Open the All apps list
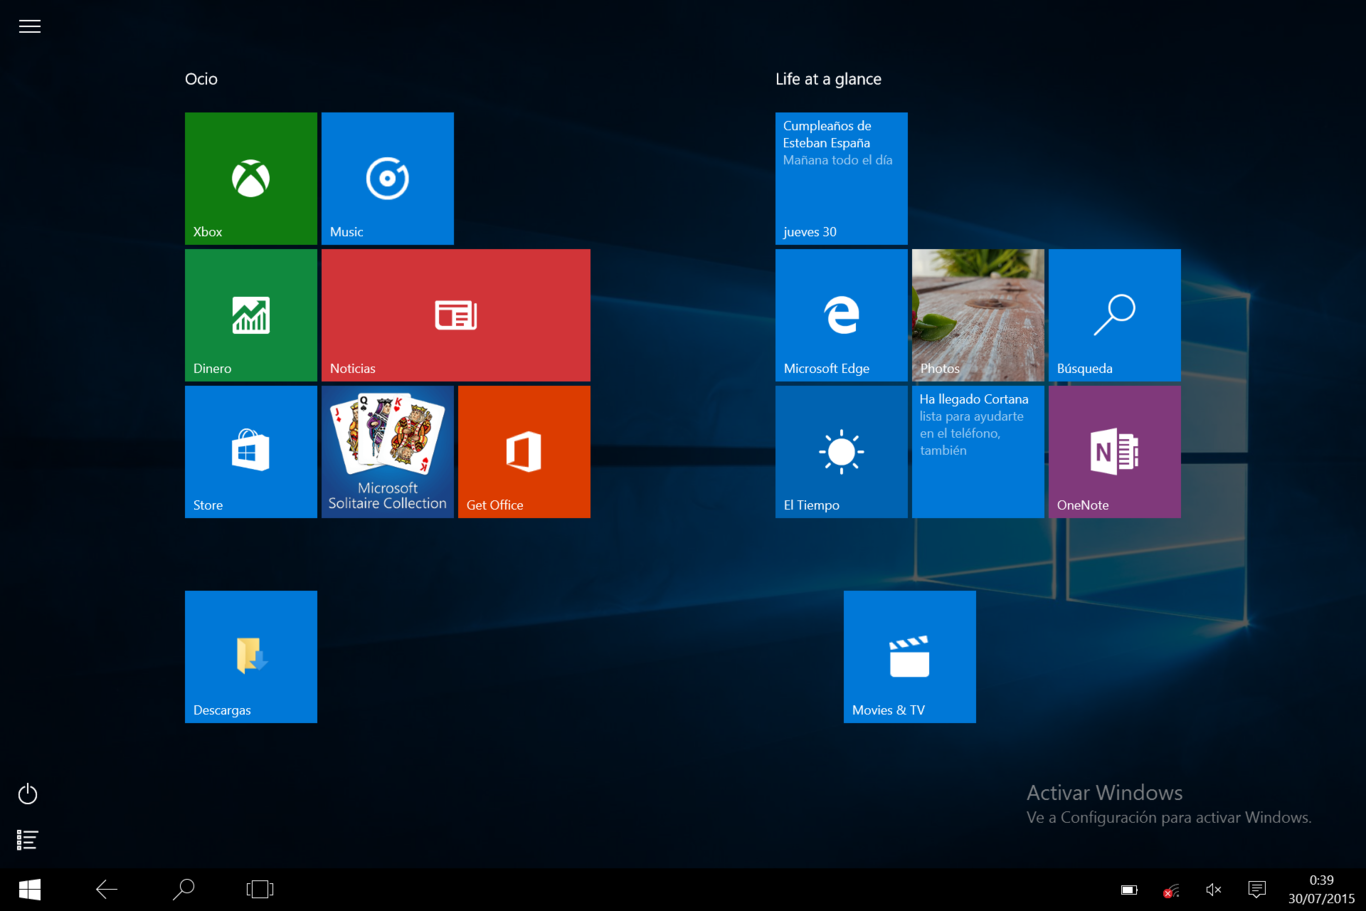 27,840
